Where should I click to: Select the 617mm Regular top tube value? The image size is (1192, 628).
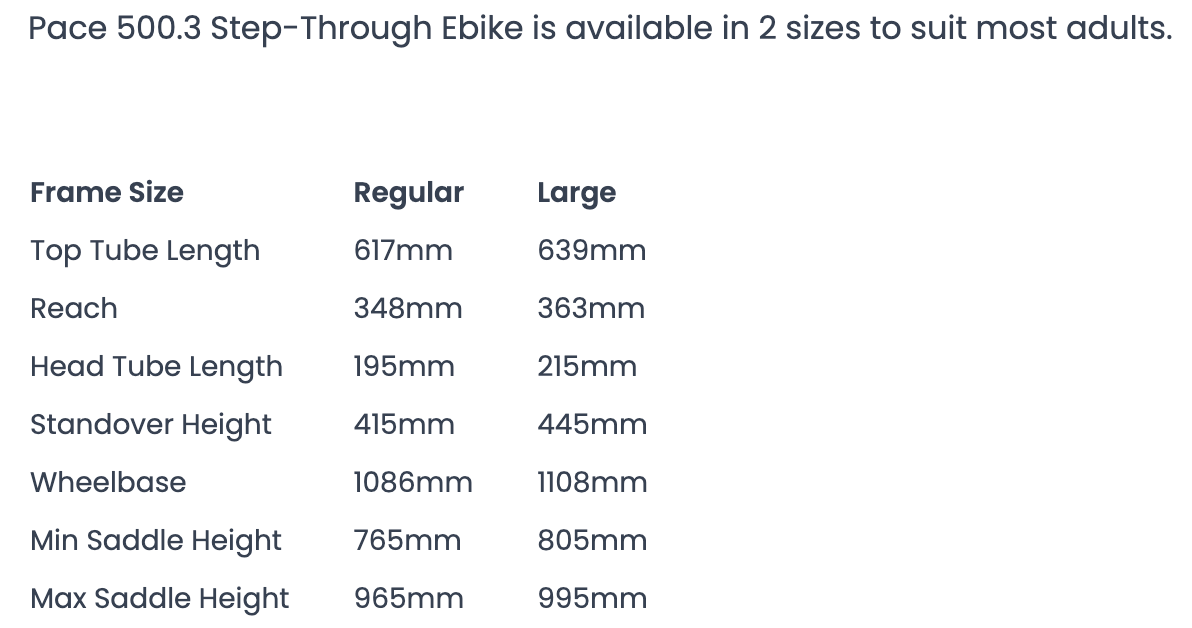(x=403, y=250)
